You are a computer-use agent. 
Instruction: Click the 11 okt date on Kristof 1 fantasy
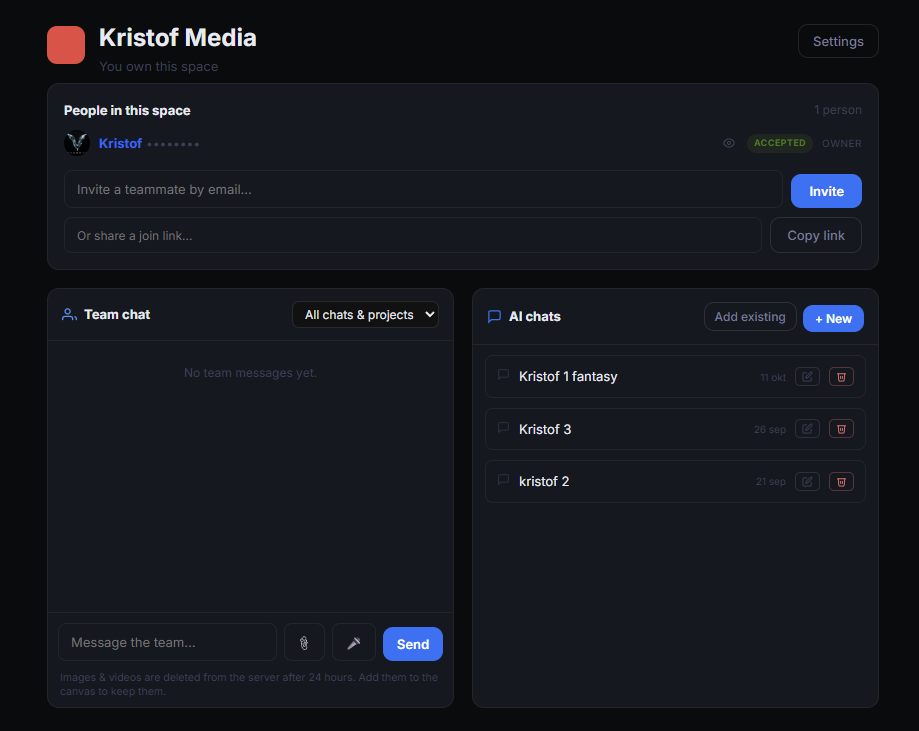[772, 378]
